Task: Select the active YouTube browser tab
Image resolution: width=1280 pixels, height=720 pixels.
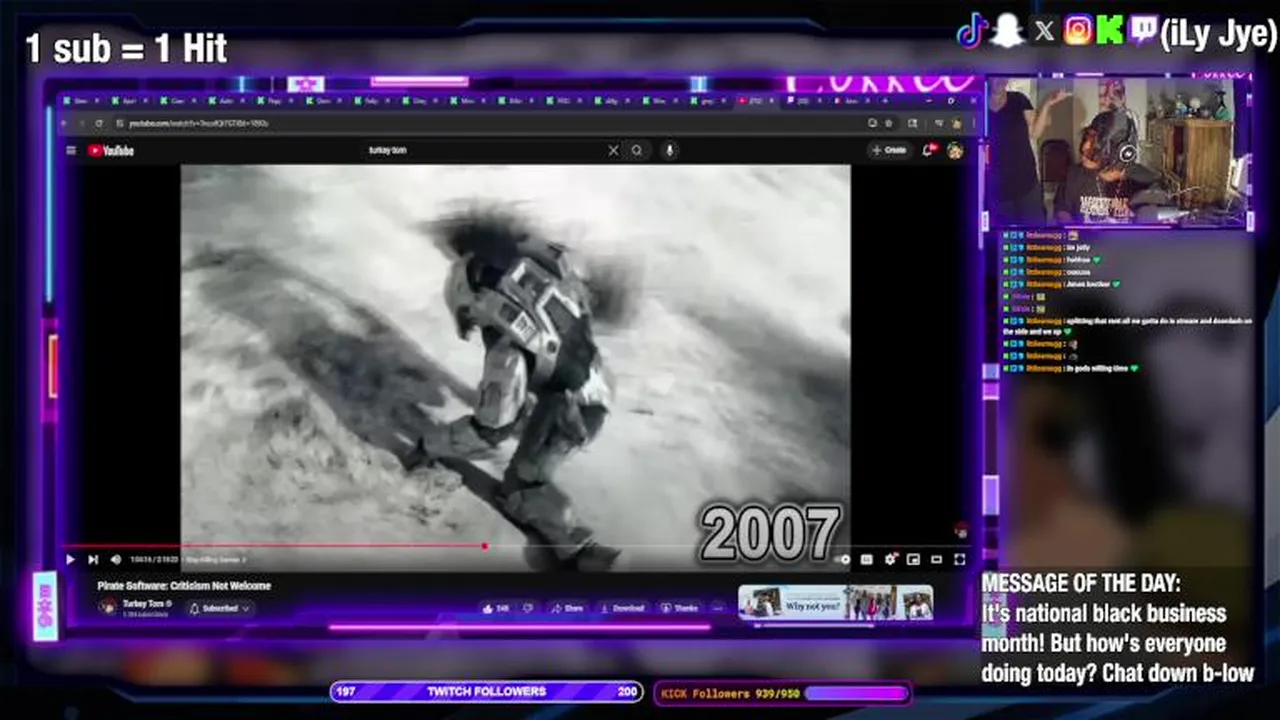Action: [x=759, y=101]
